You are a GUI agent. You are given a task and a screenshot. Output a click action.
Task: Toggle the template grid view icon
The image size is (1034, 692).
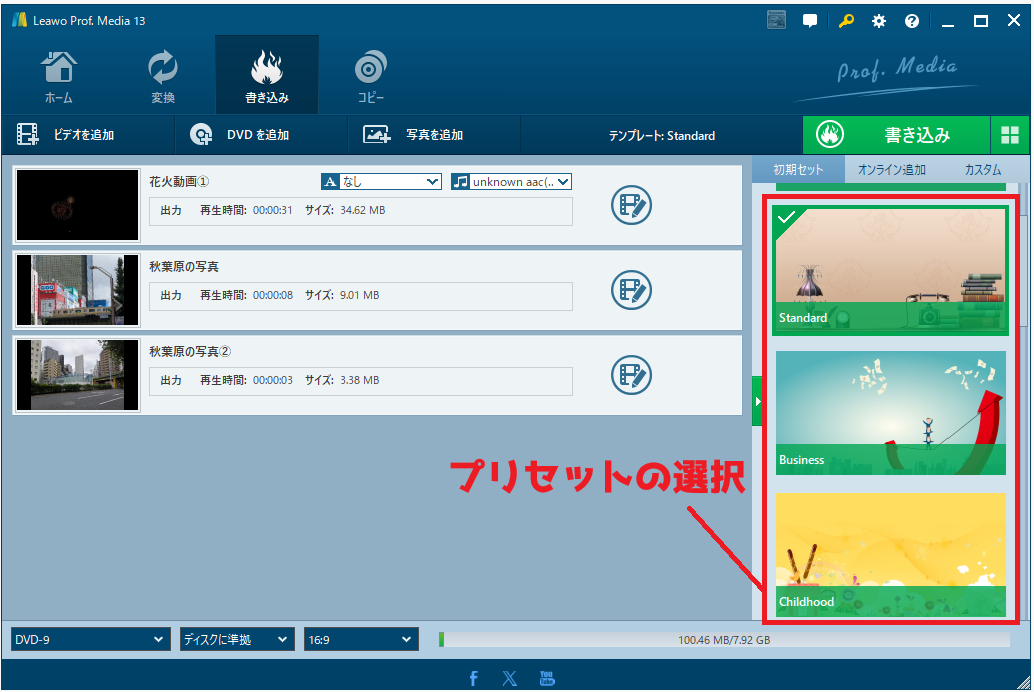pos(1010,135)
